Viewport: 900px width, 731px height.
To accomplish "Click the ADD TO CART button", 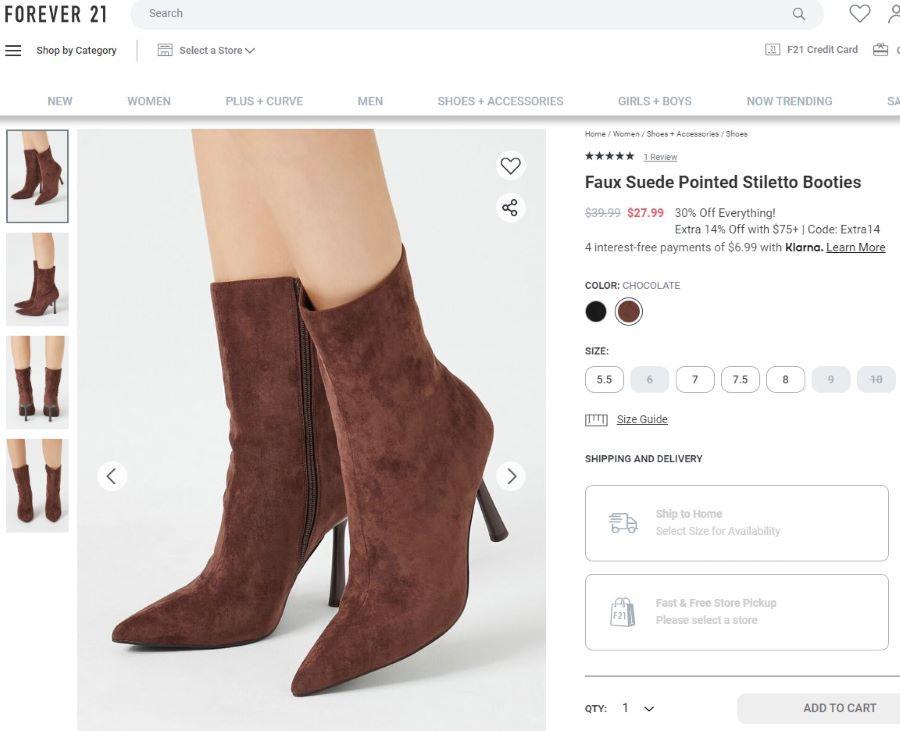I will [x=840, y=708].
